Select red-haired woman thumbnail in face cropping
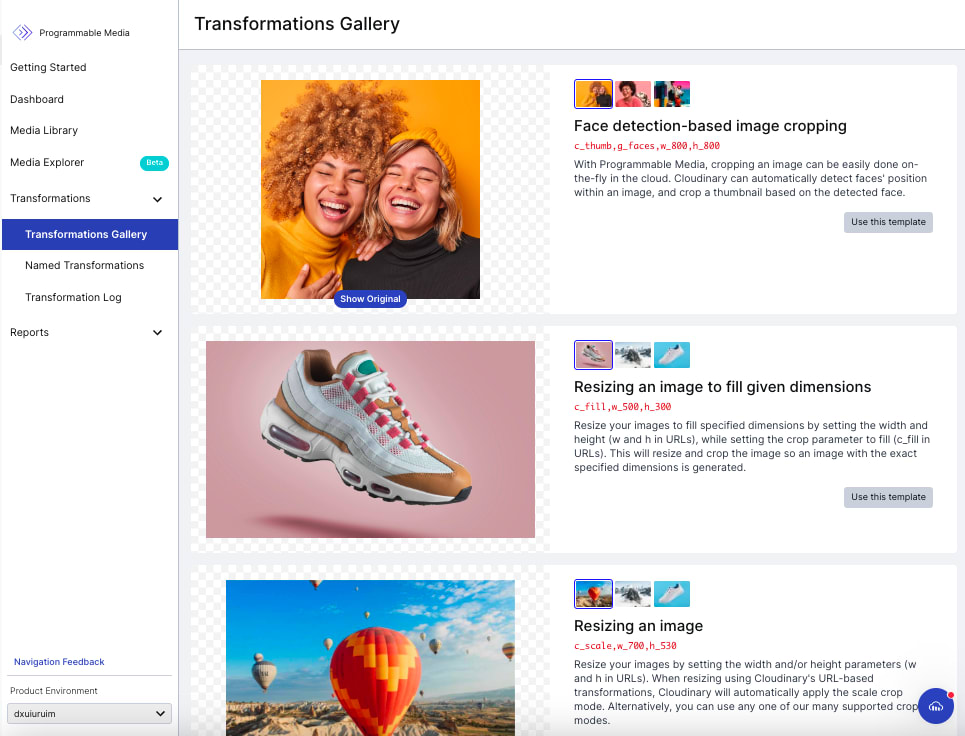This screenshot has width=965, height=736. pos(633,94)
